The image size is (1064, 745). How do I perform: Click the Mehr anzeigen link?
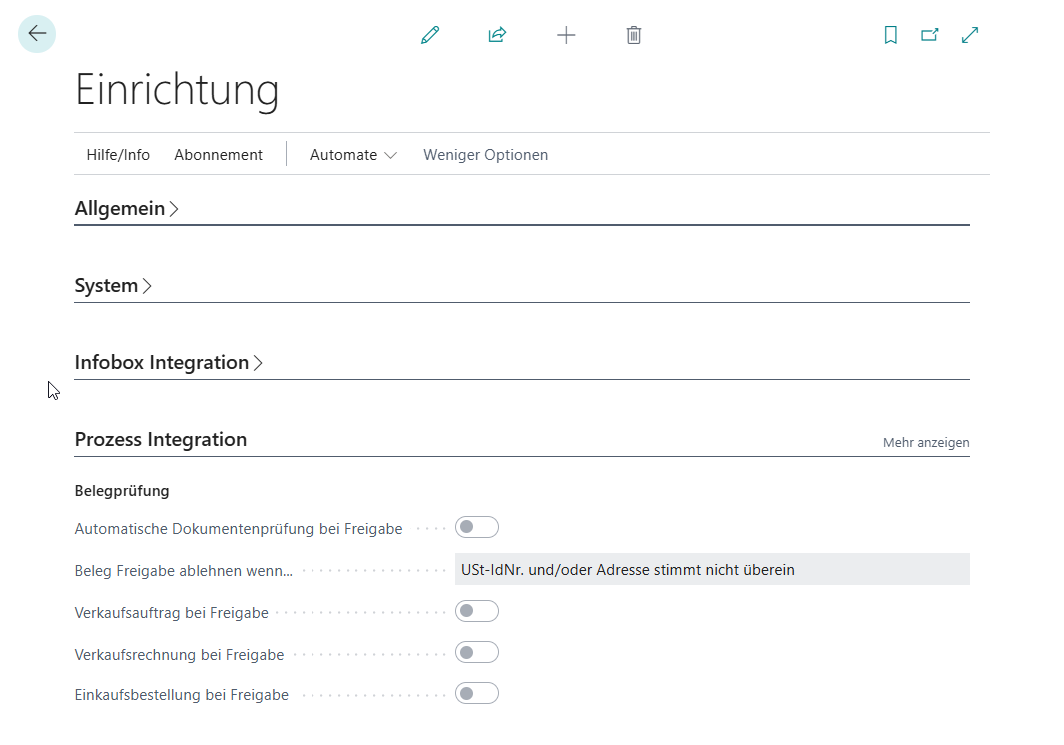[926, 442]
